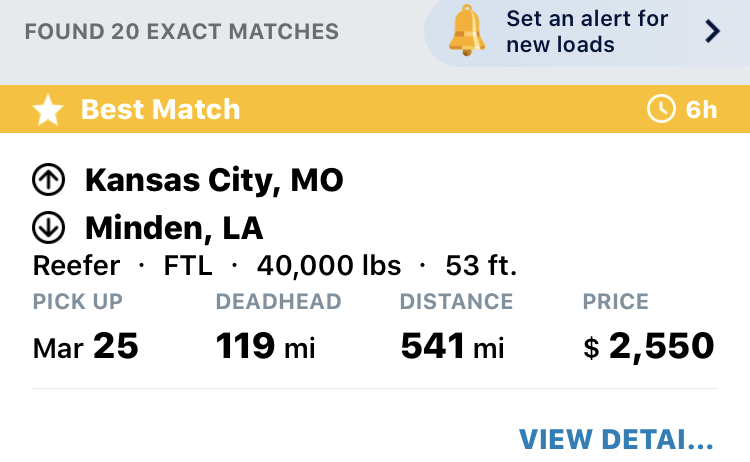Tap the Found 20 Exact Matches header

(182, 32)
